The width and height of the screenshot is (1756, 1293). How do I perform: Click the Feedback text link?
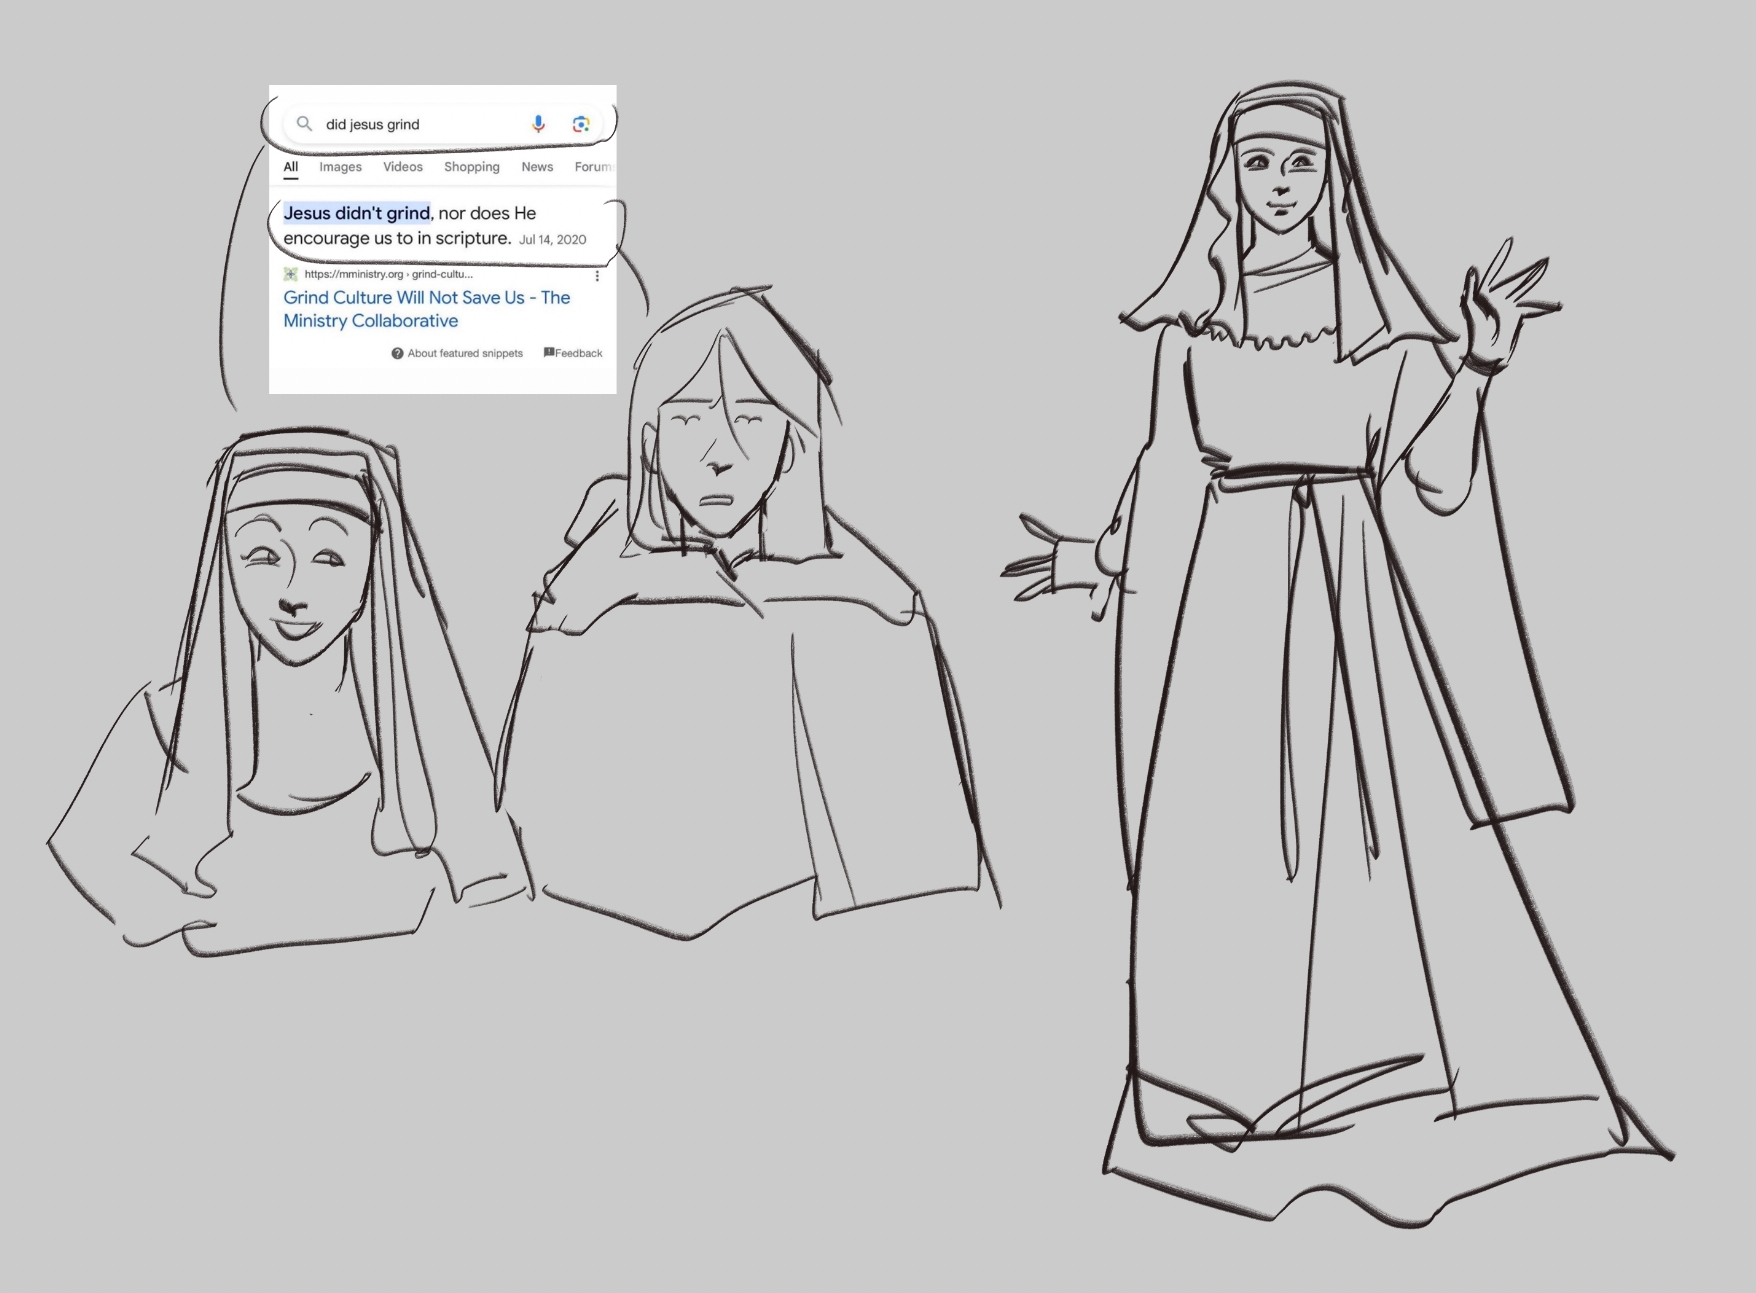(x=579, y=353)
